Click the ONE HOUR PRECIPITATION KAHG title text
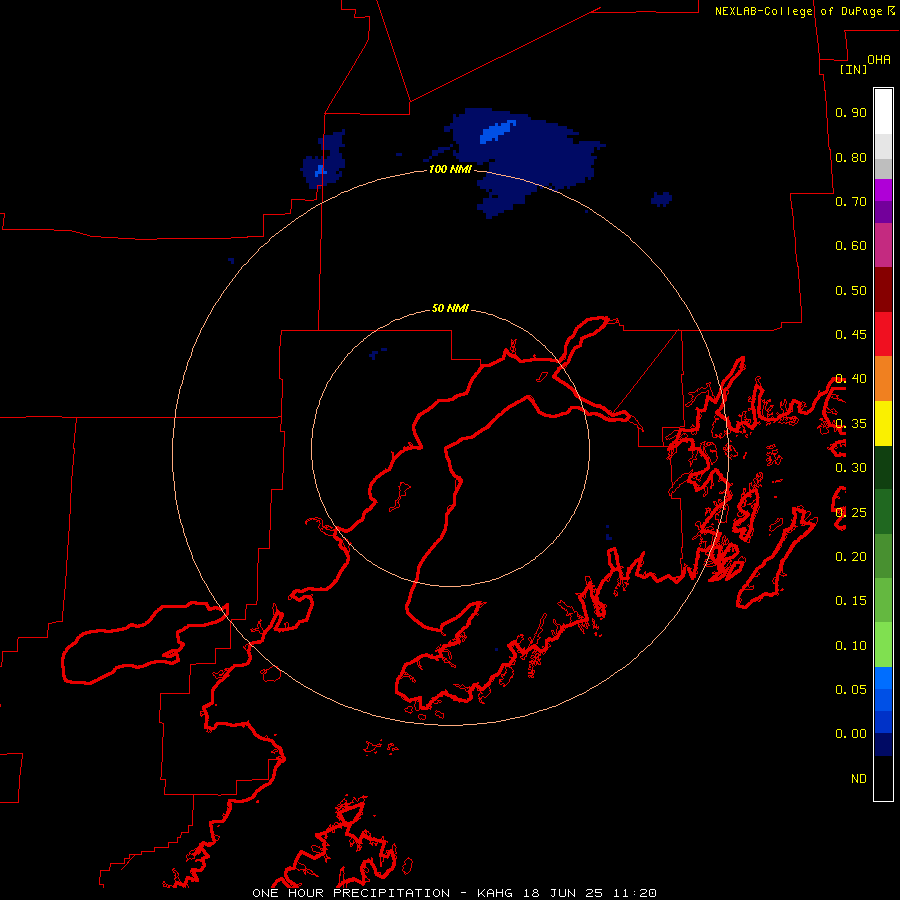Image resolution: width=900 pixels, height=900 pixels. click(454, 893)
